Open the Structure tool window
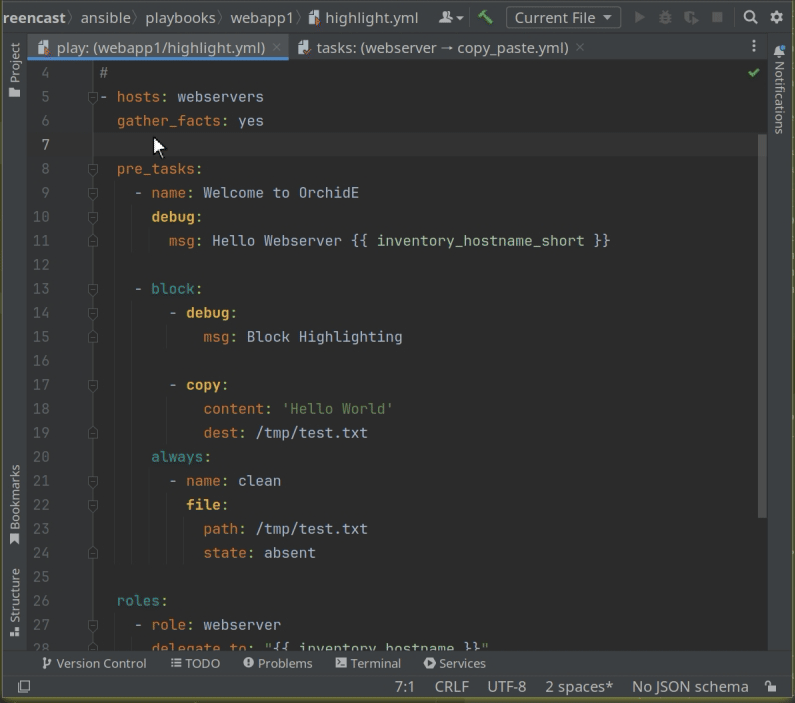Screen dimensions: 795x703 [x=14, y=603]
